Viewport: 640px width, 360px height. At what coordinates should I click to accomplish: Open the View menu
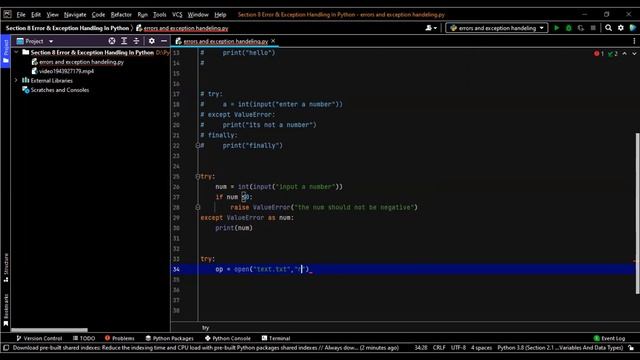pos(52,15)
